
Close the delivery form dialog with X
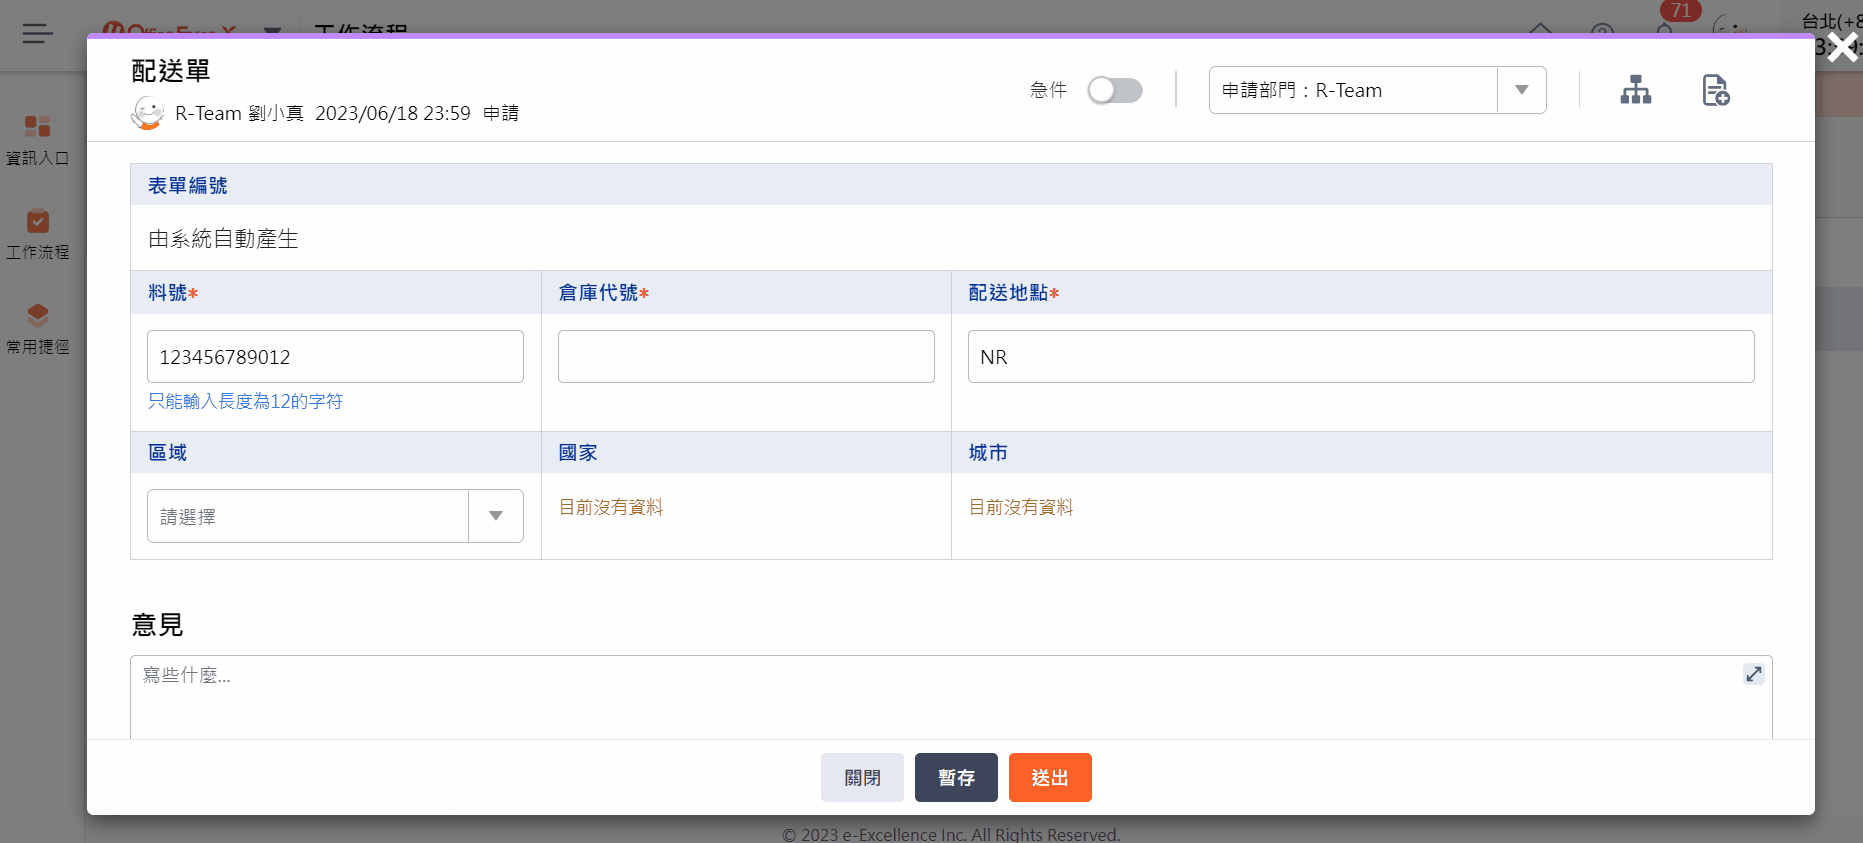pyautogui.click(x=1842, y=47)
